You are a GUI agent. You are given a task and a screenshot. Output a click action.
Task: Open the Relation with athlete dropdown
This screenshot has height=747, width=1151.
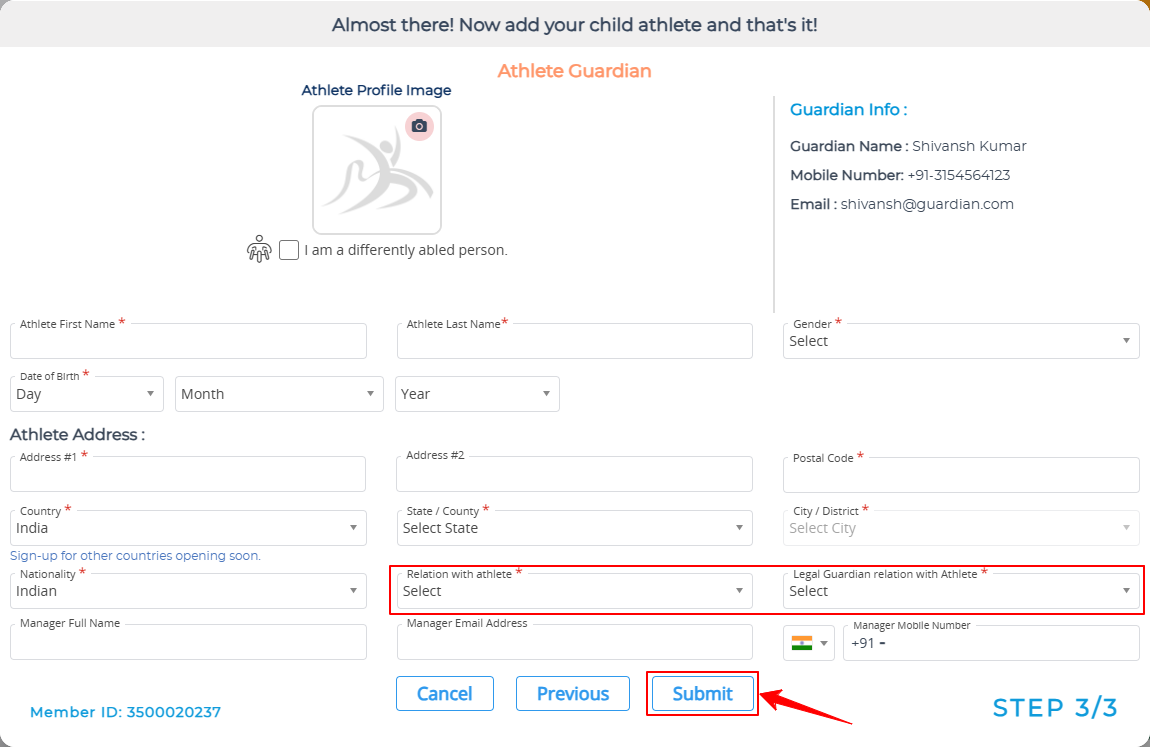pyautogui.click(x=574, y=591)
